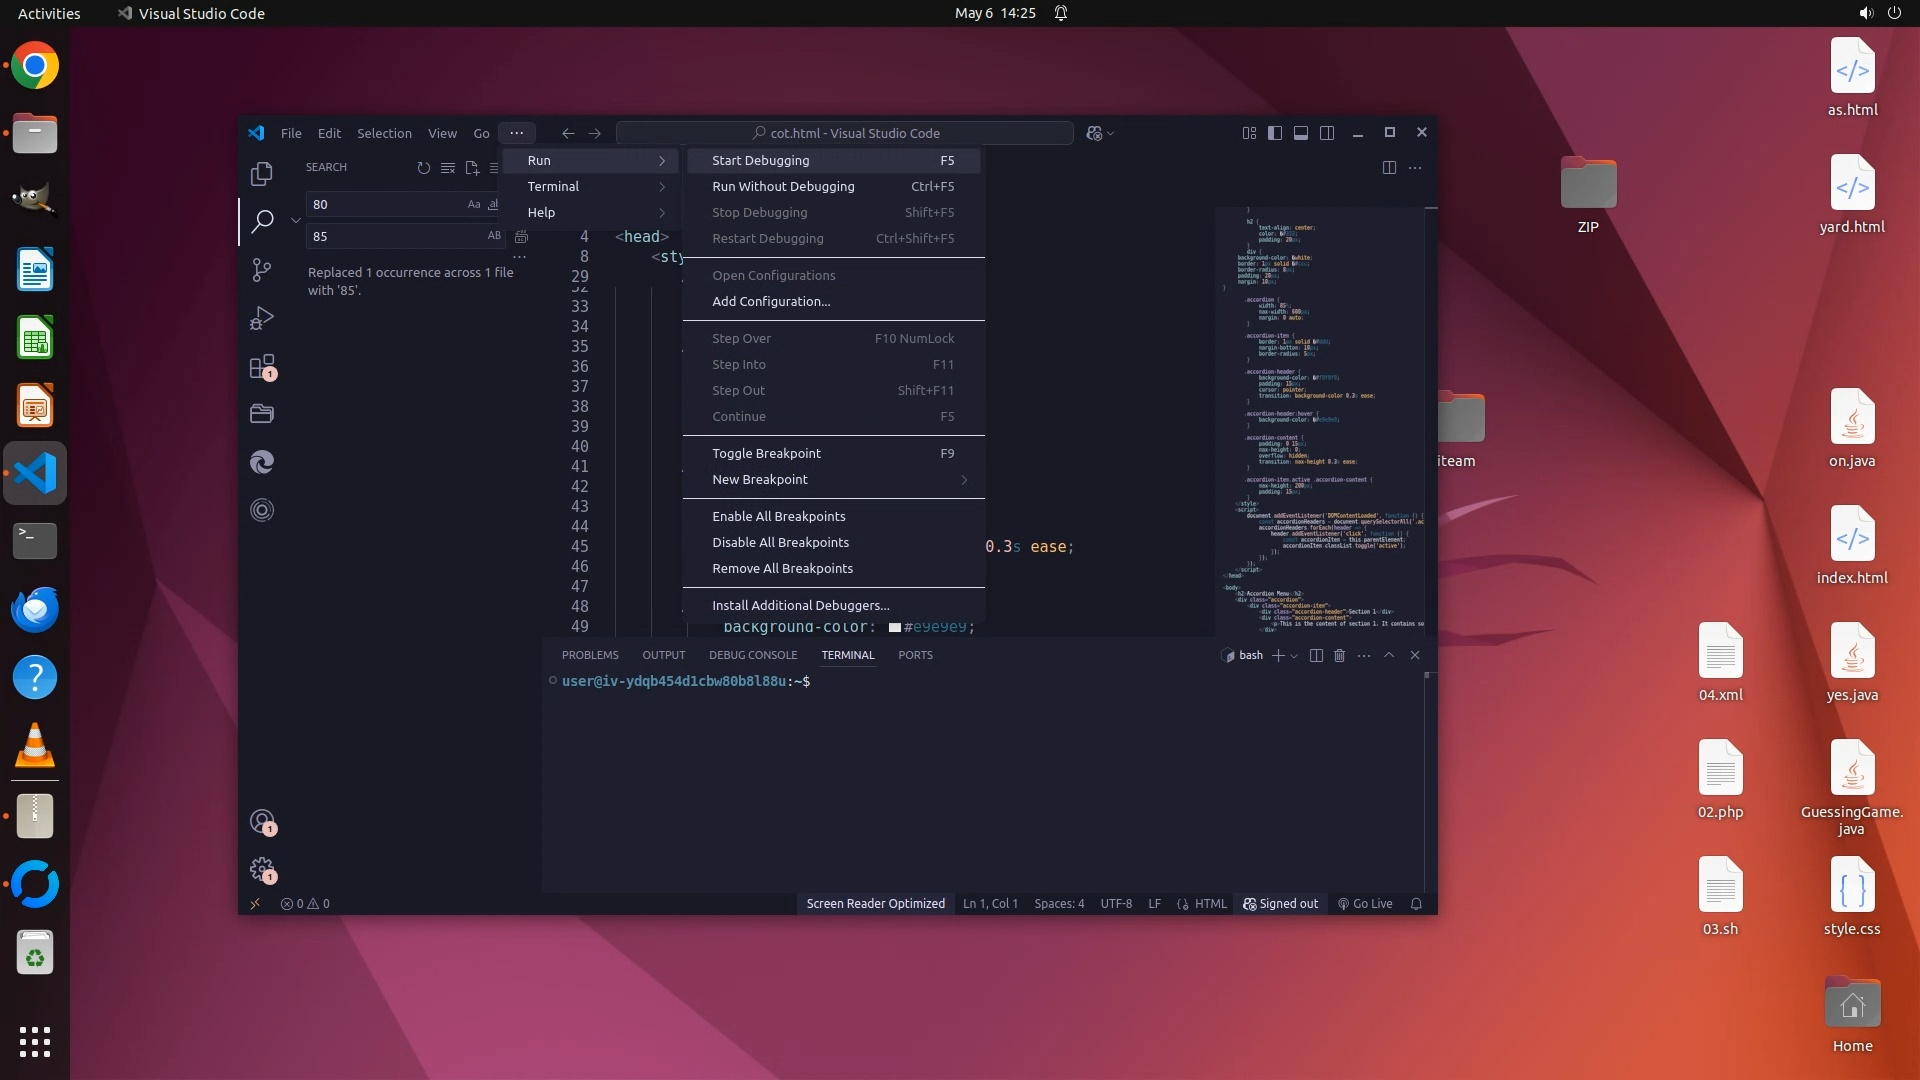Toggle Match Case in search field
This screenshot has height=1080, width=1920.
point(474,204)
